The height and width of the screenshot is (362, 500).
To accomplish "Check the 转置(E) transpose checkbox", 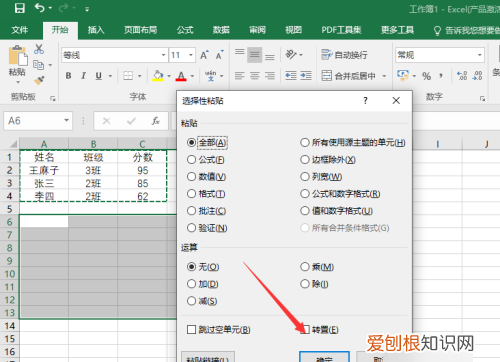I will click(319, 330).
